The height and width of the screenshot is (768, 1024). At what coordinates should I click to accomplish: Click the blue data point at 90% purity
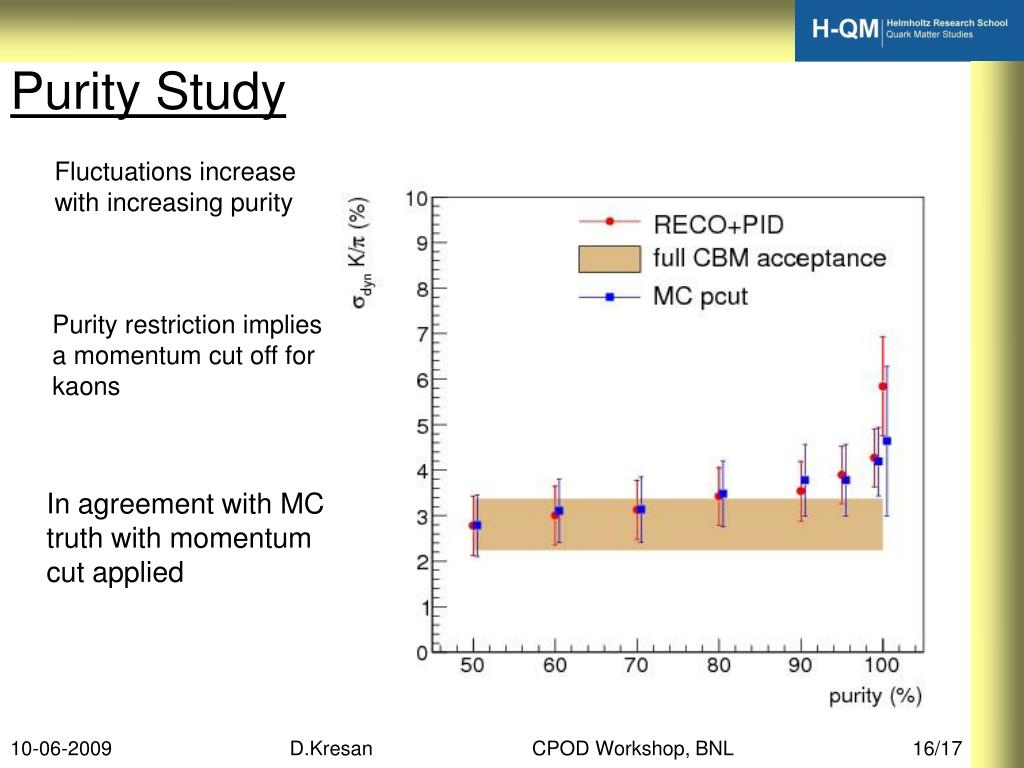(x=805, y=481)
